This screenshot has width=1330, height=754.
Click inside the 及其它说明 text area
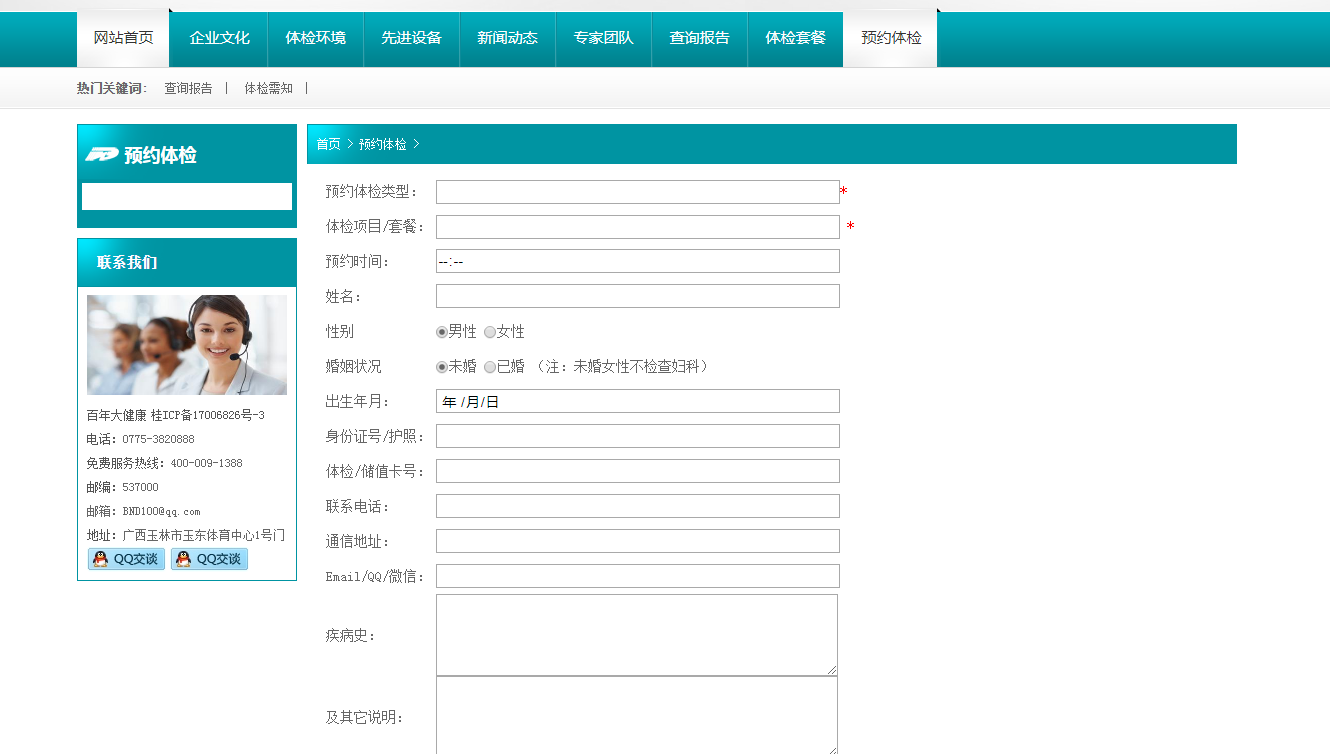pos(636,716)
